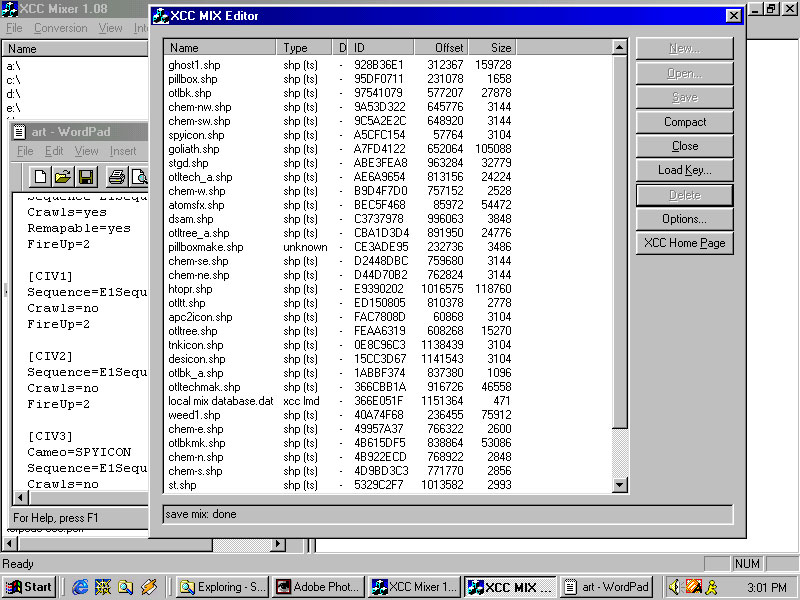Click WordPad horizontal scroll left arrow
This screenshot has width=800, height=600.
(20, 497)
